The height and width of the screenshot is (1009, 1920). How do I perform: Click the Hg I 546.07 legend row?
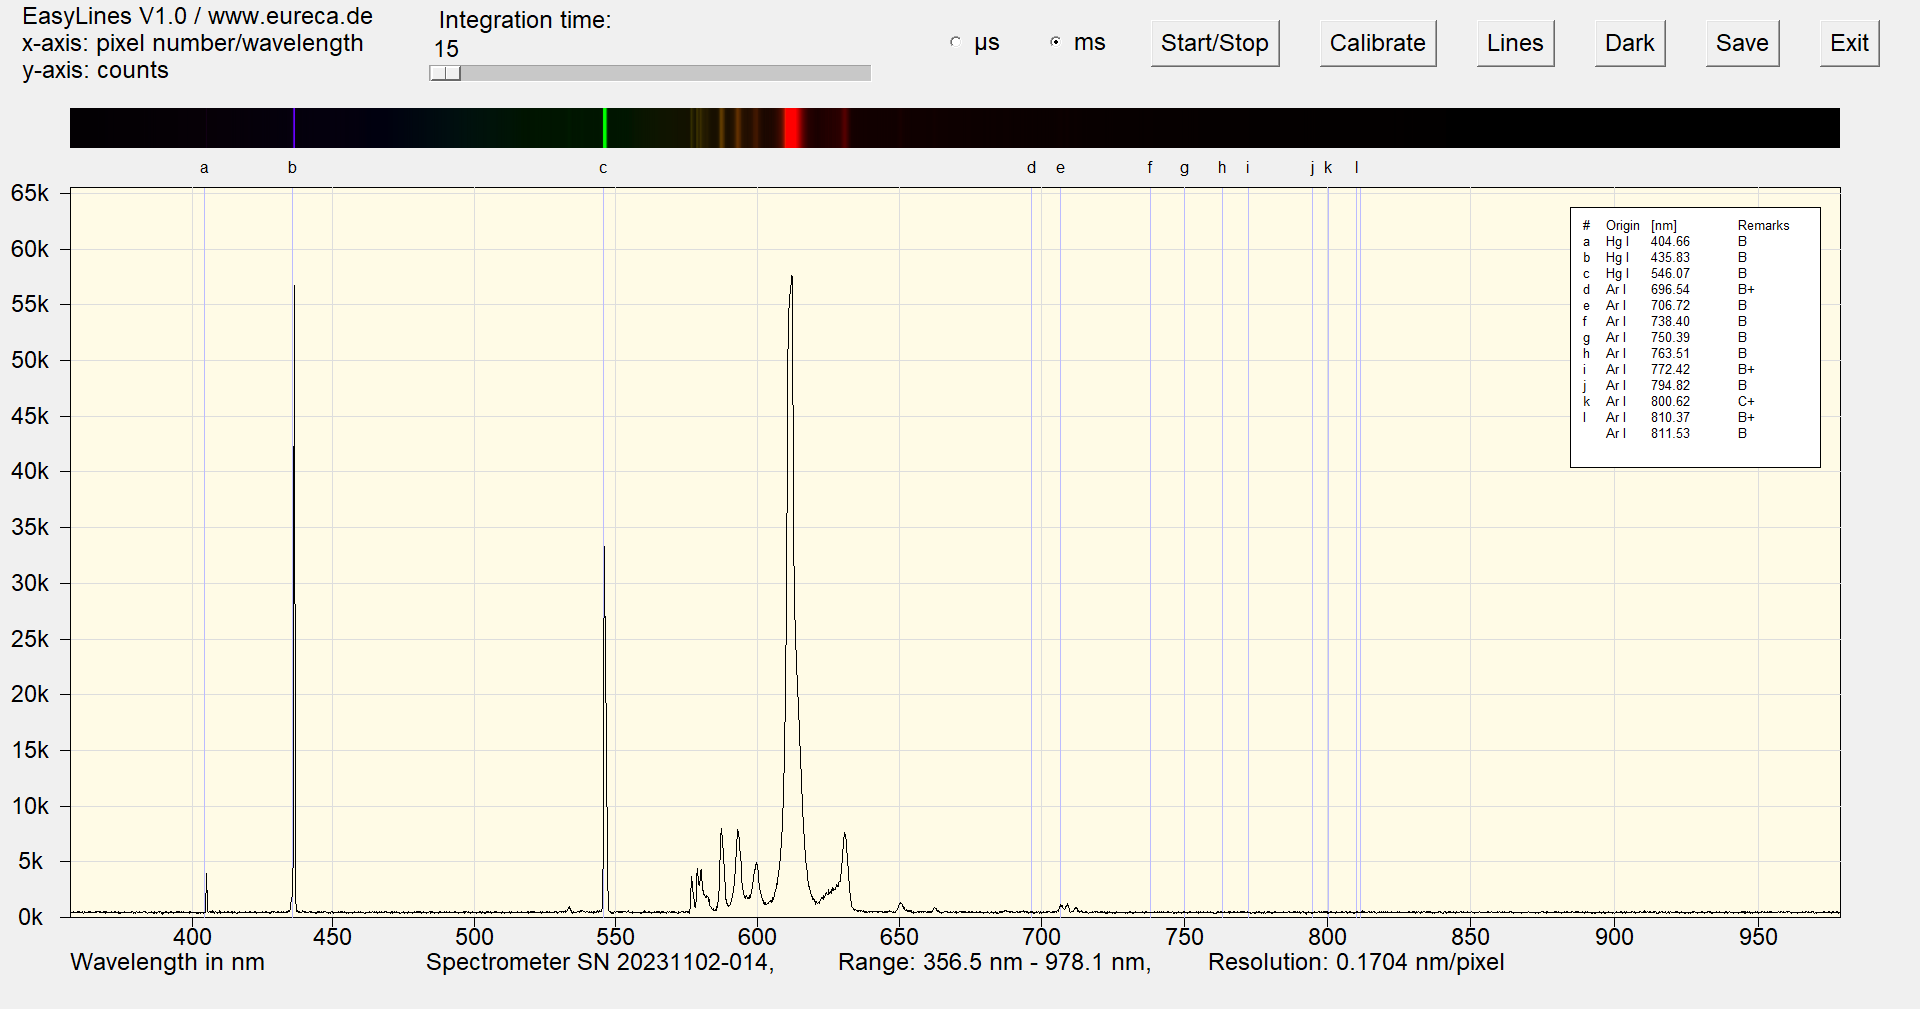click(x=1668, y=274)
